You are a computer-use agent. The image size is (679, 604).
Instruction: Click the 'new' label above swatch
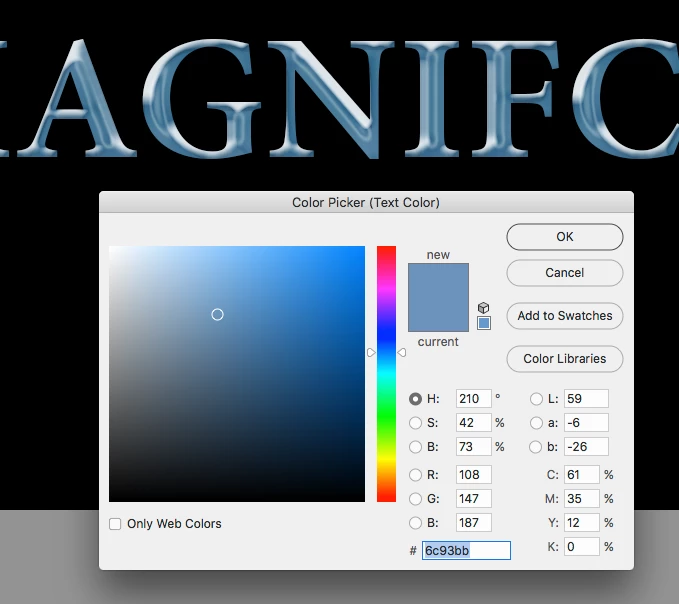coord(438,255)
